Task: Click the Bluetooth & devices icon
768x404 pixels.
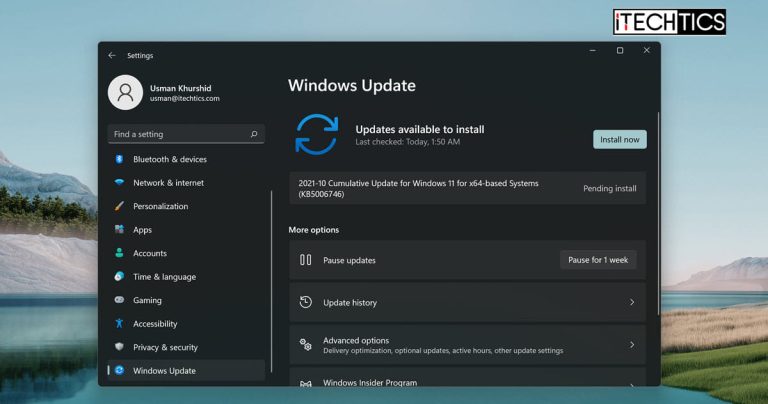Action: pos(119,159)
